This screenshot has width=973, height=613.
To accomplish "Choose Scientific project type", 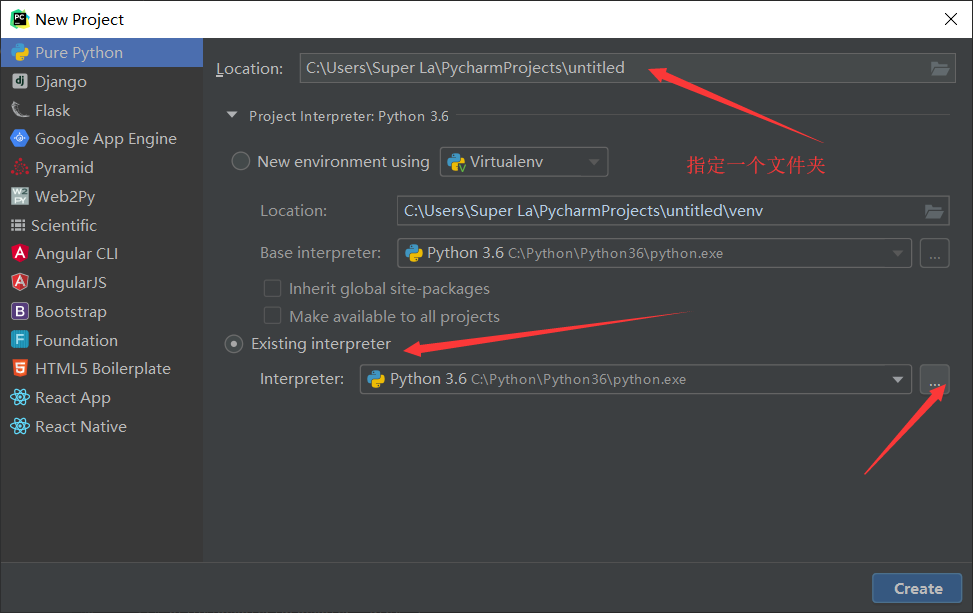I will tap(102, 225).
